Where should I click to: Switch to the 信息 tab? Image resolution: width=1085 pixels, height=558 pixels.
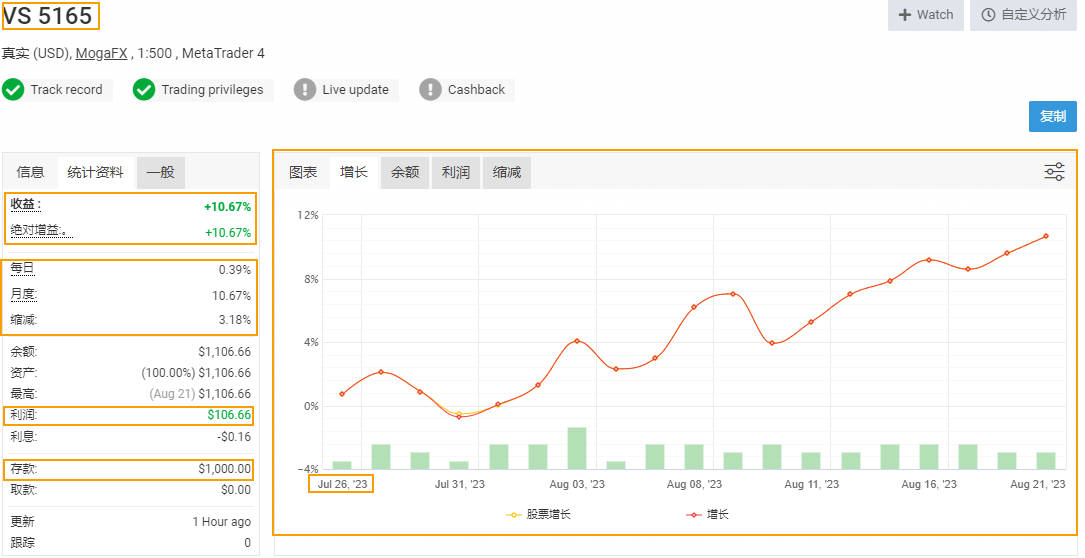(30, 173)
